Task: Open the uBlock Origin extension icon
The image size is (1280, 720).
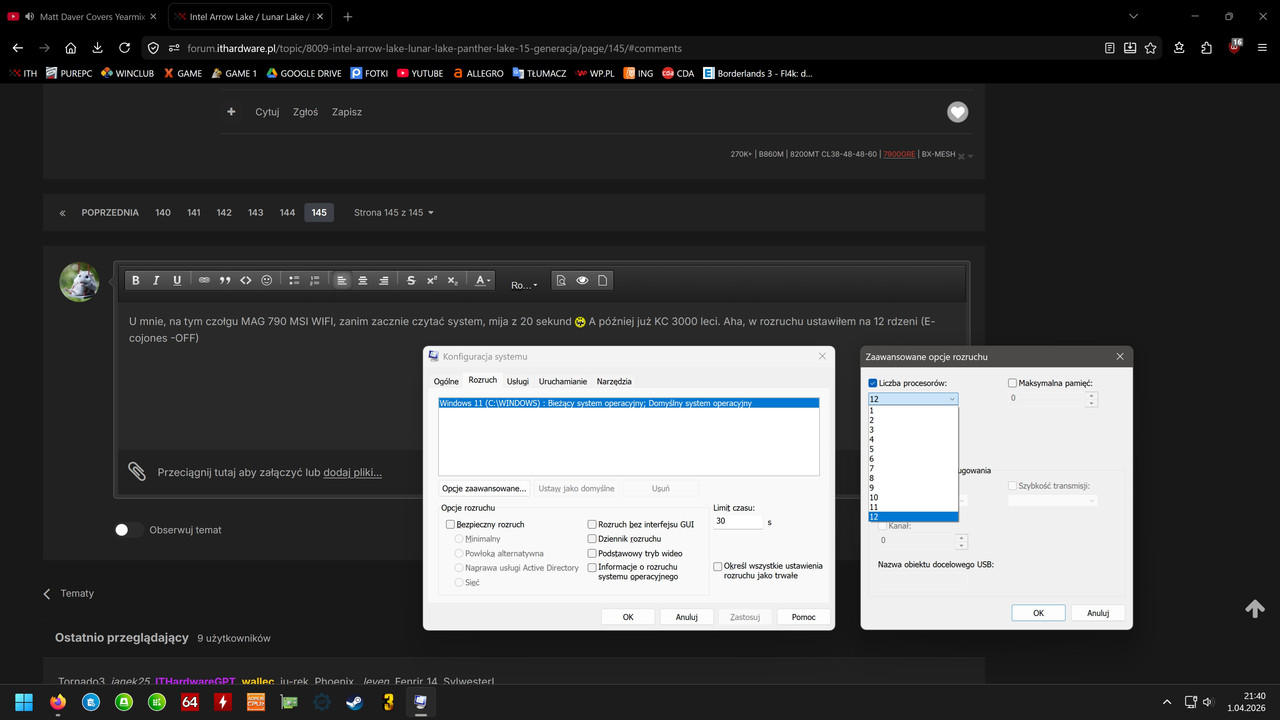Action: pos(1235,47)
